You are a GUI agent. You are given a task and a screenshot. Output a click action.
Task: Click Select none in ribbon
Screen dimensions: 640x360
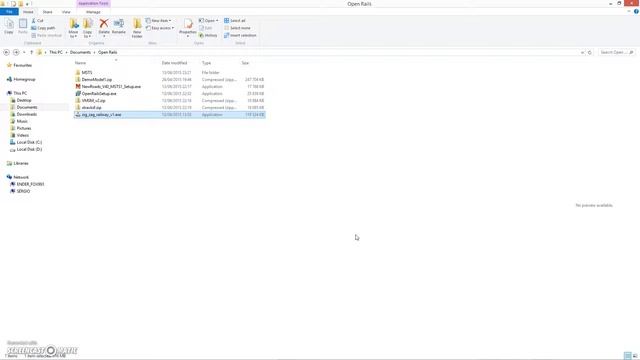237,28
